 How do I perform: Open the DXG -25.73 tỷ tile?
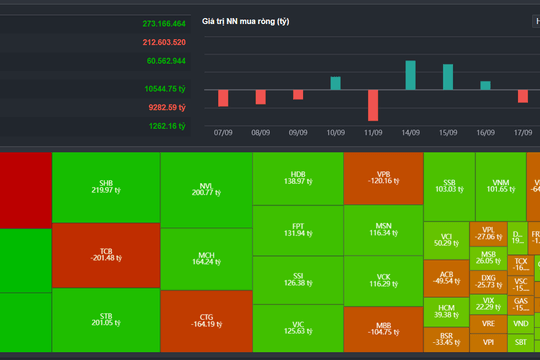(x=488, y=282)
